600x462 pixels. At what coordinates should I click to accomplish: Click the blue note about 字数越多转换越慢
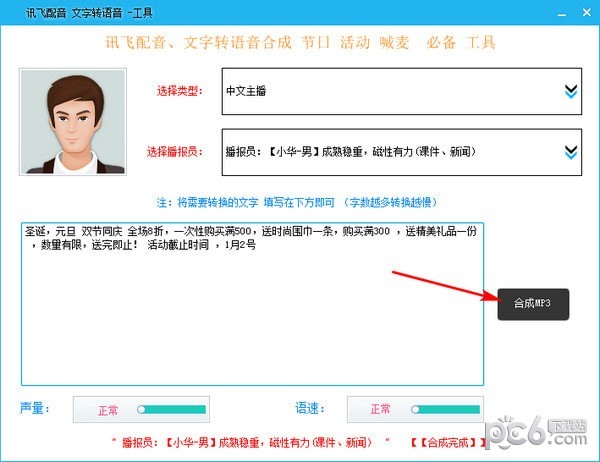pos(297,202)
